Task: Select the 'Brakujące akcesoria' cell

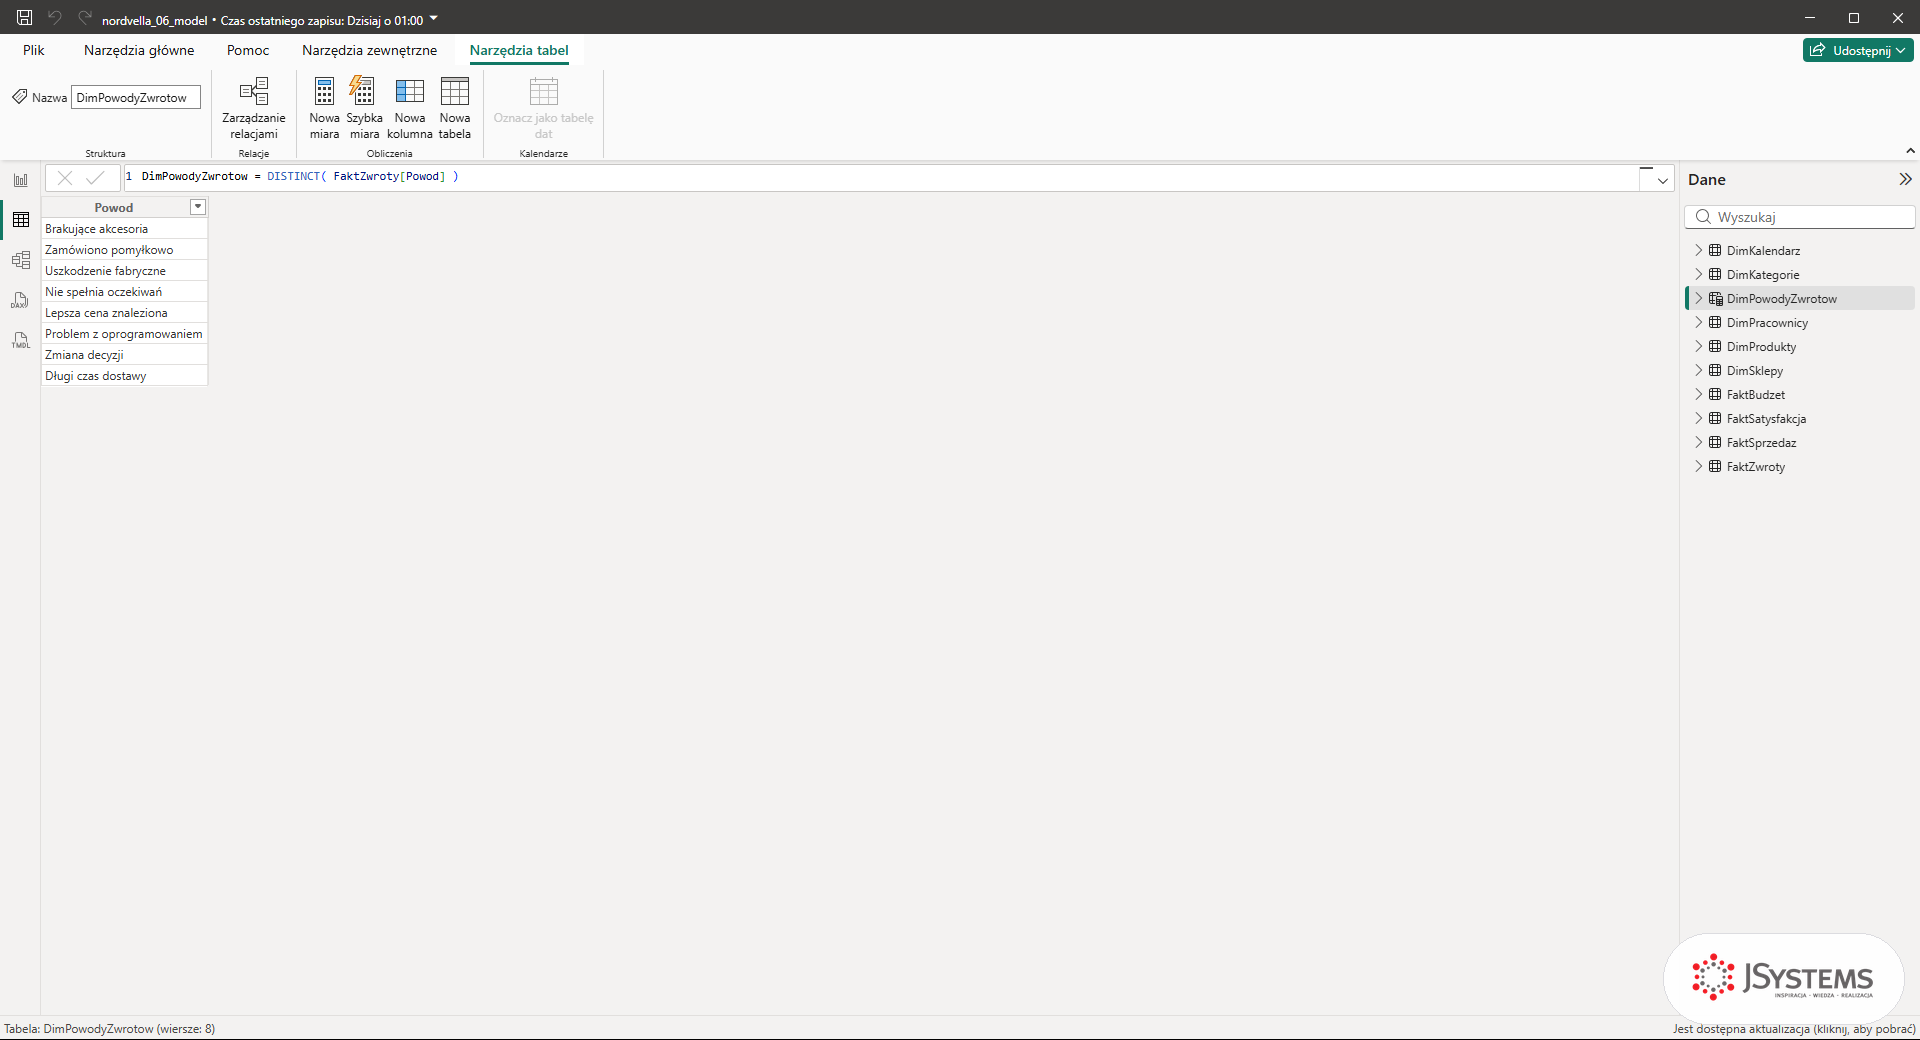Action: (x=124, y=229)
